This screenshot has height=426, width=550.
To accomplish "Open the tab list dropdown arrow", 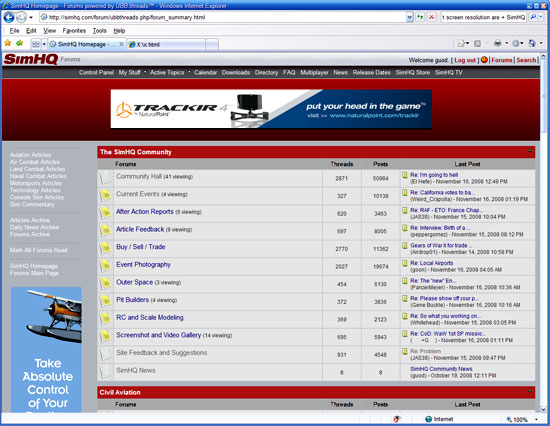I will [44, 44].
